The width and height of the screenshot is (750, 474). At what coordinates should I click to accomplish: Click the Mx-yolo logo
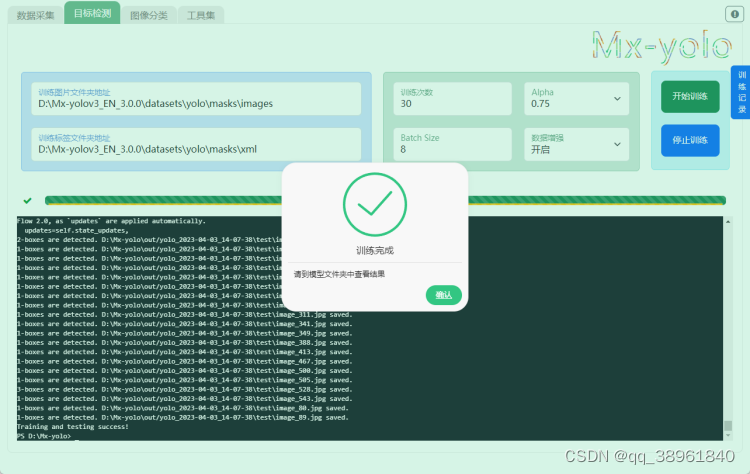(662, 46)
